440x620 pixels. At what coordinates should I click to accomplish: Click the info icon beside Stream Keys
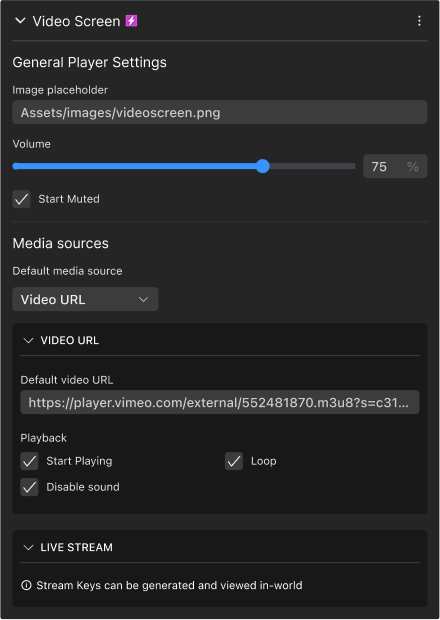coord(26,585)
